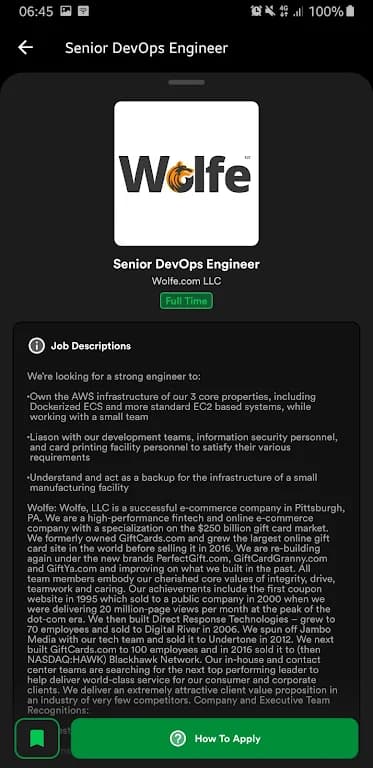
Task: Tap the Wolfe.com LLC company name
Action: tap(186, 281)
